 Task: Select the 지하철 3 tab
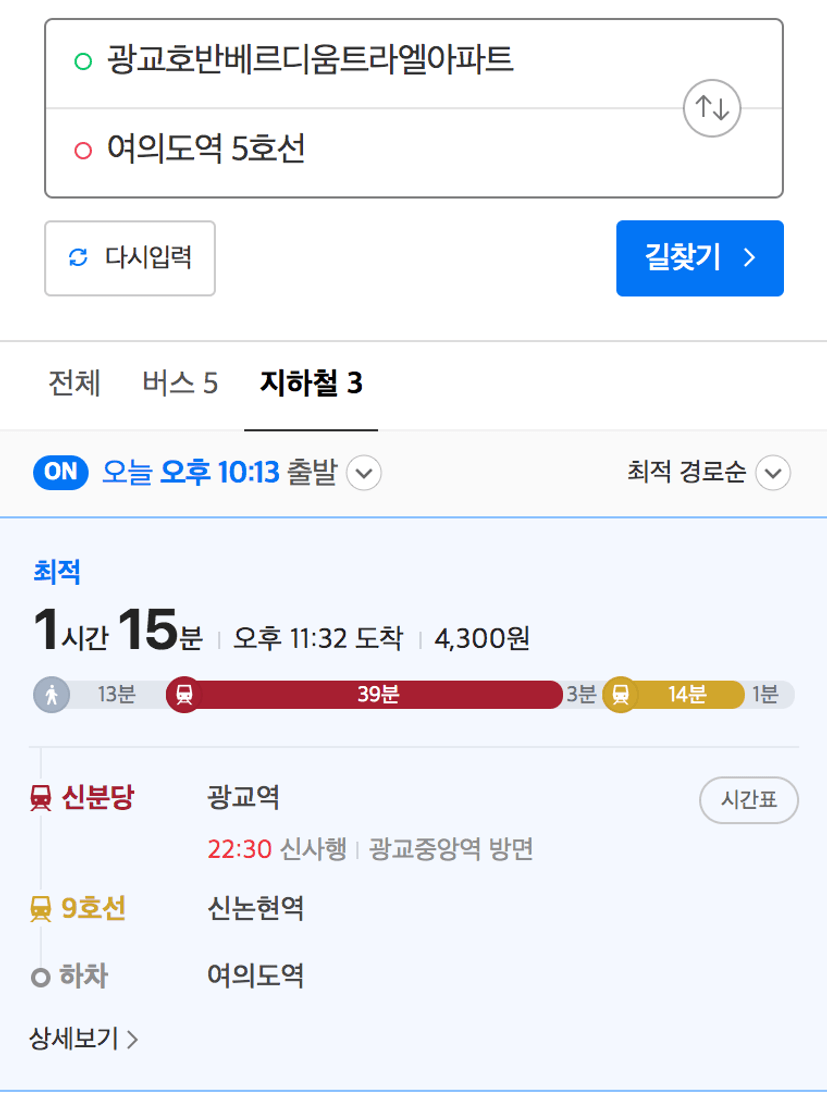pos(311,383)
